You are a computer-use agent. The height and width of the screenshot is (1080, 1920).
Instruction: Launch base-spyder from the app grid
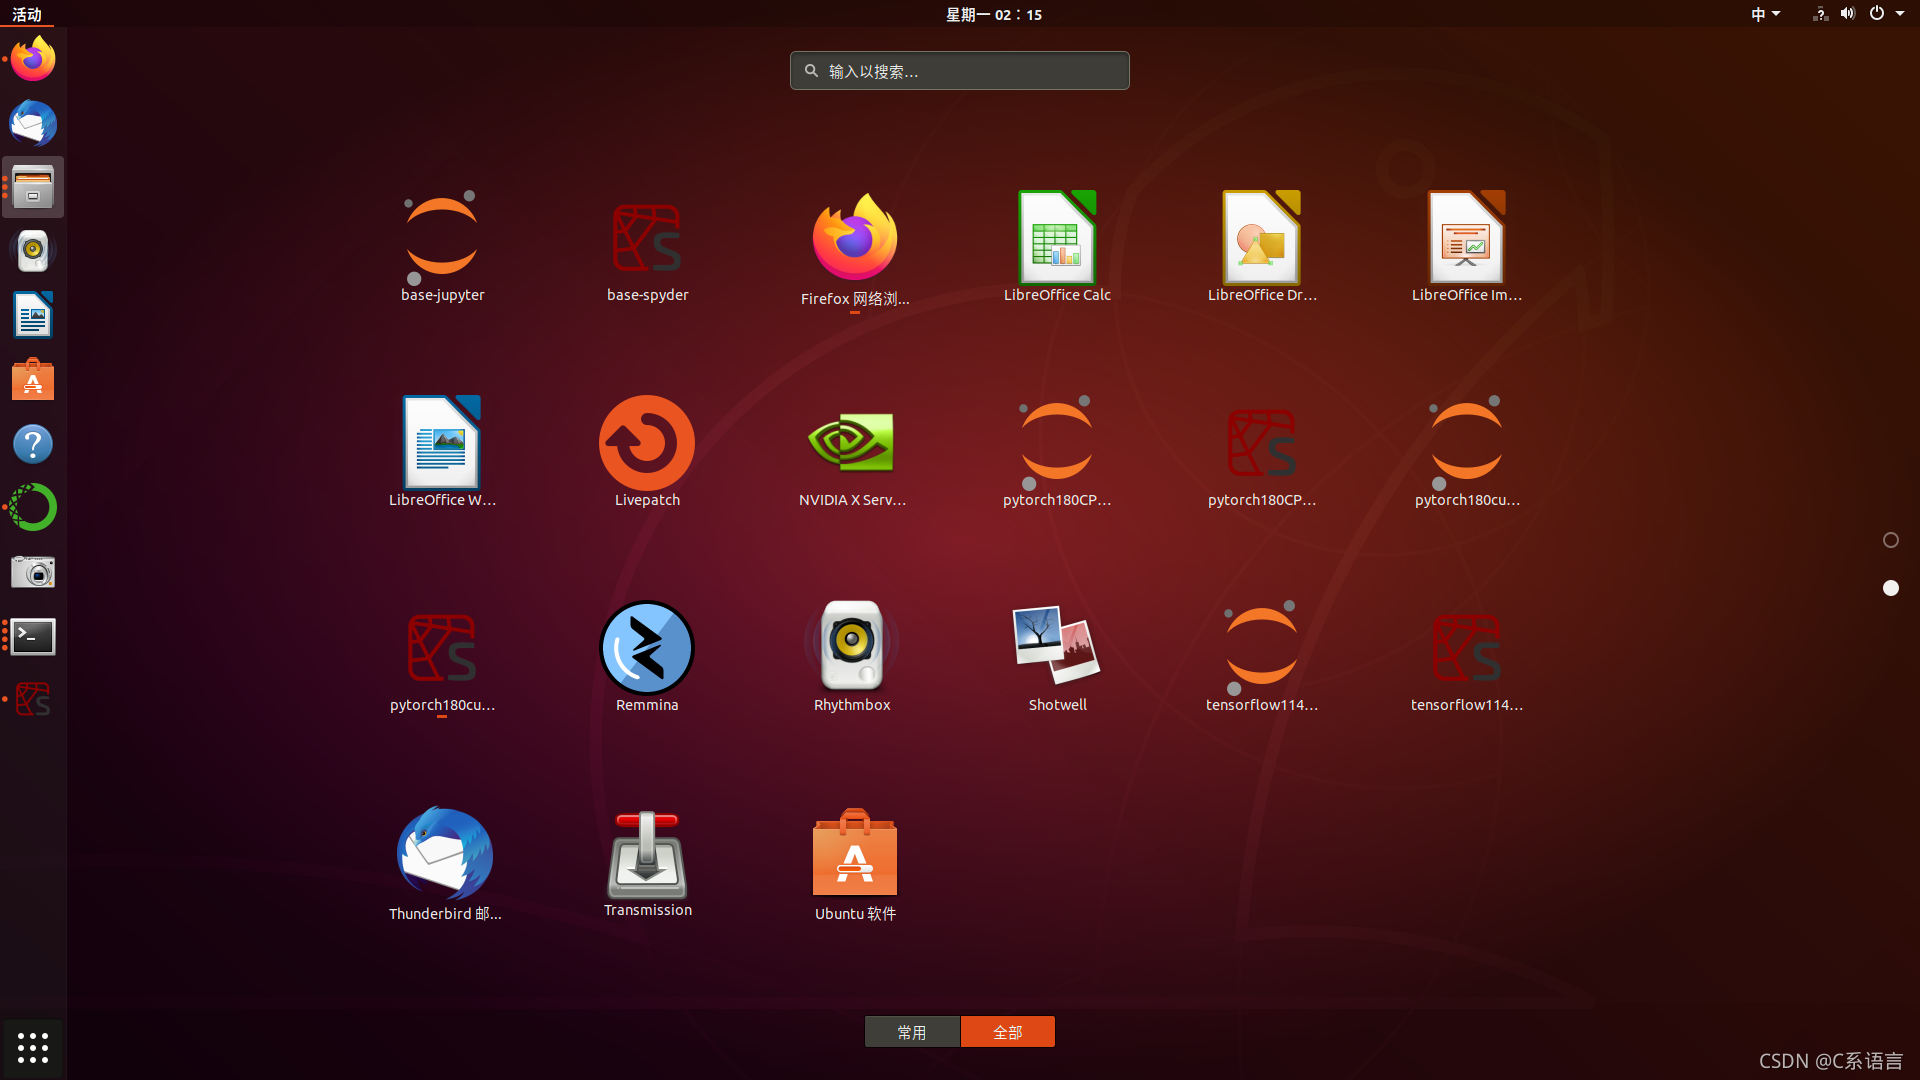coord(647,247)
